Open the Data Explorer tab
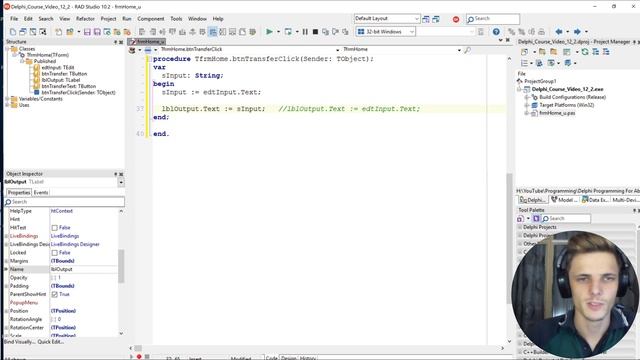 tap(595, 200)
